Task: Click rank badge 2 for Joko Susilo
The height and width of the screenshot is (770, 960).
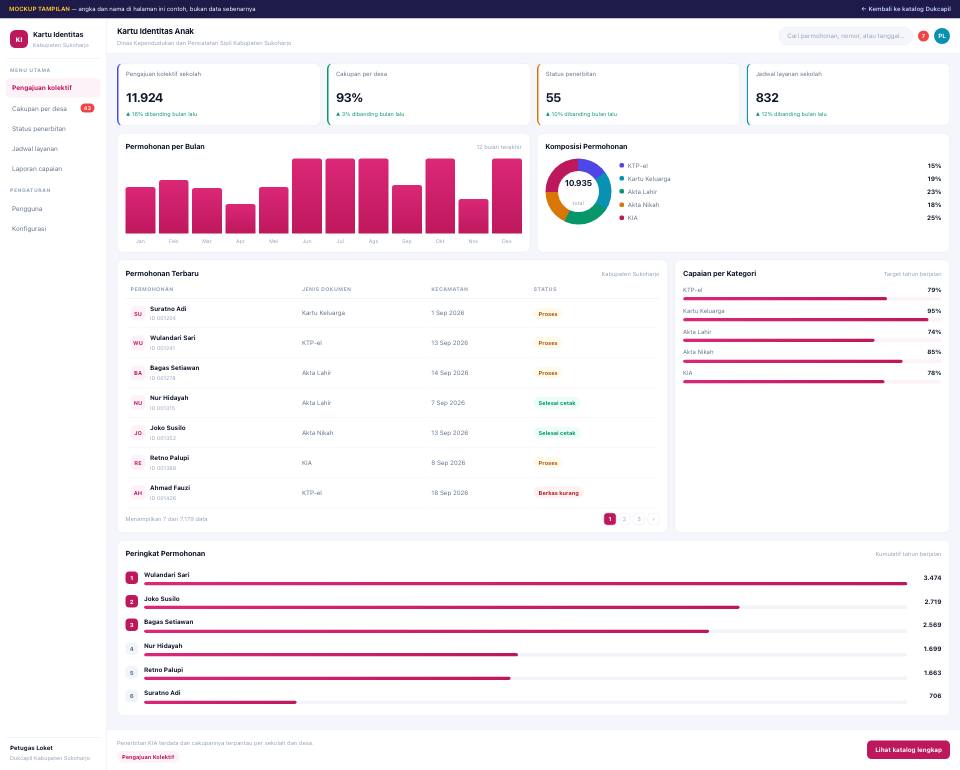Action: tap(132, 602)
